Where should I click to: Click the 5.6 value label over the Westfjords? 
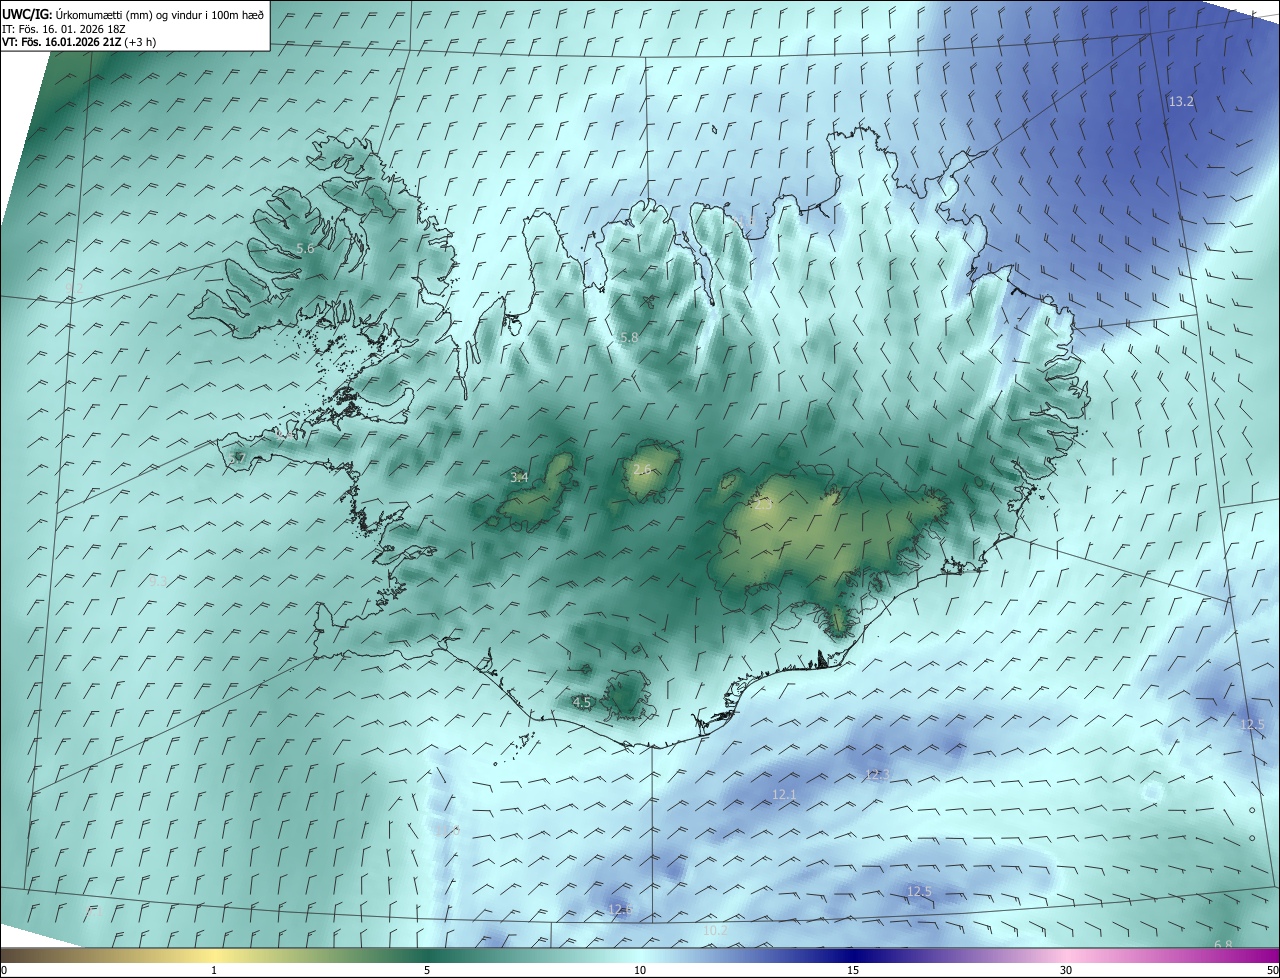(x=306, y=248)
